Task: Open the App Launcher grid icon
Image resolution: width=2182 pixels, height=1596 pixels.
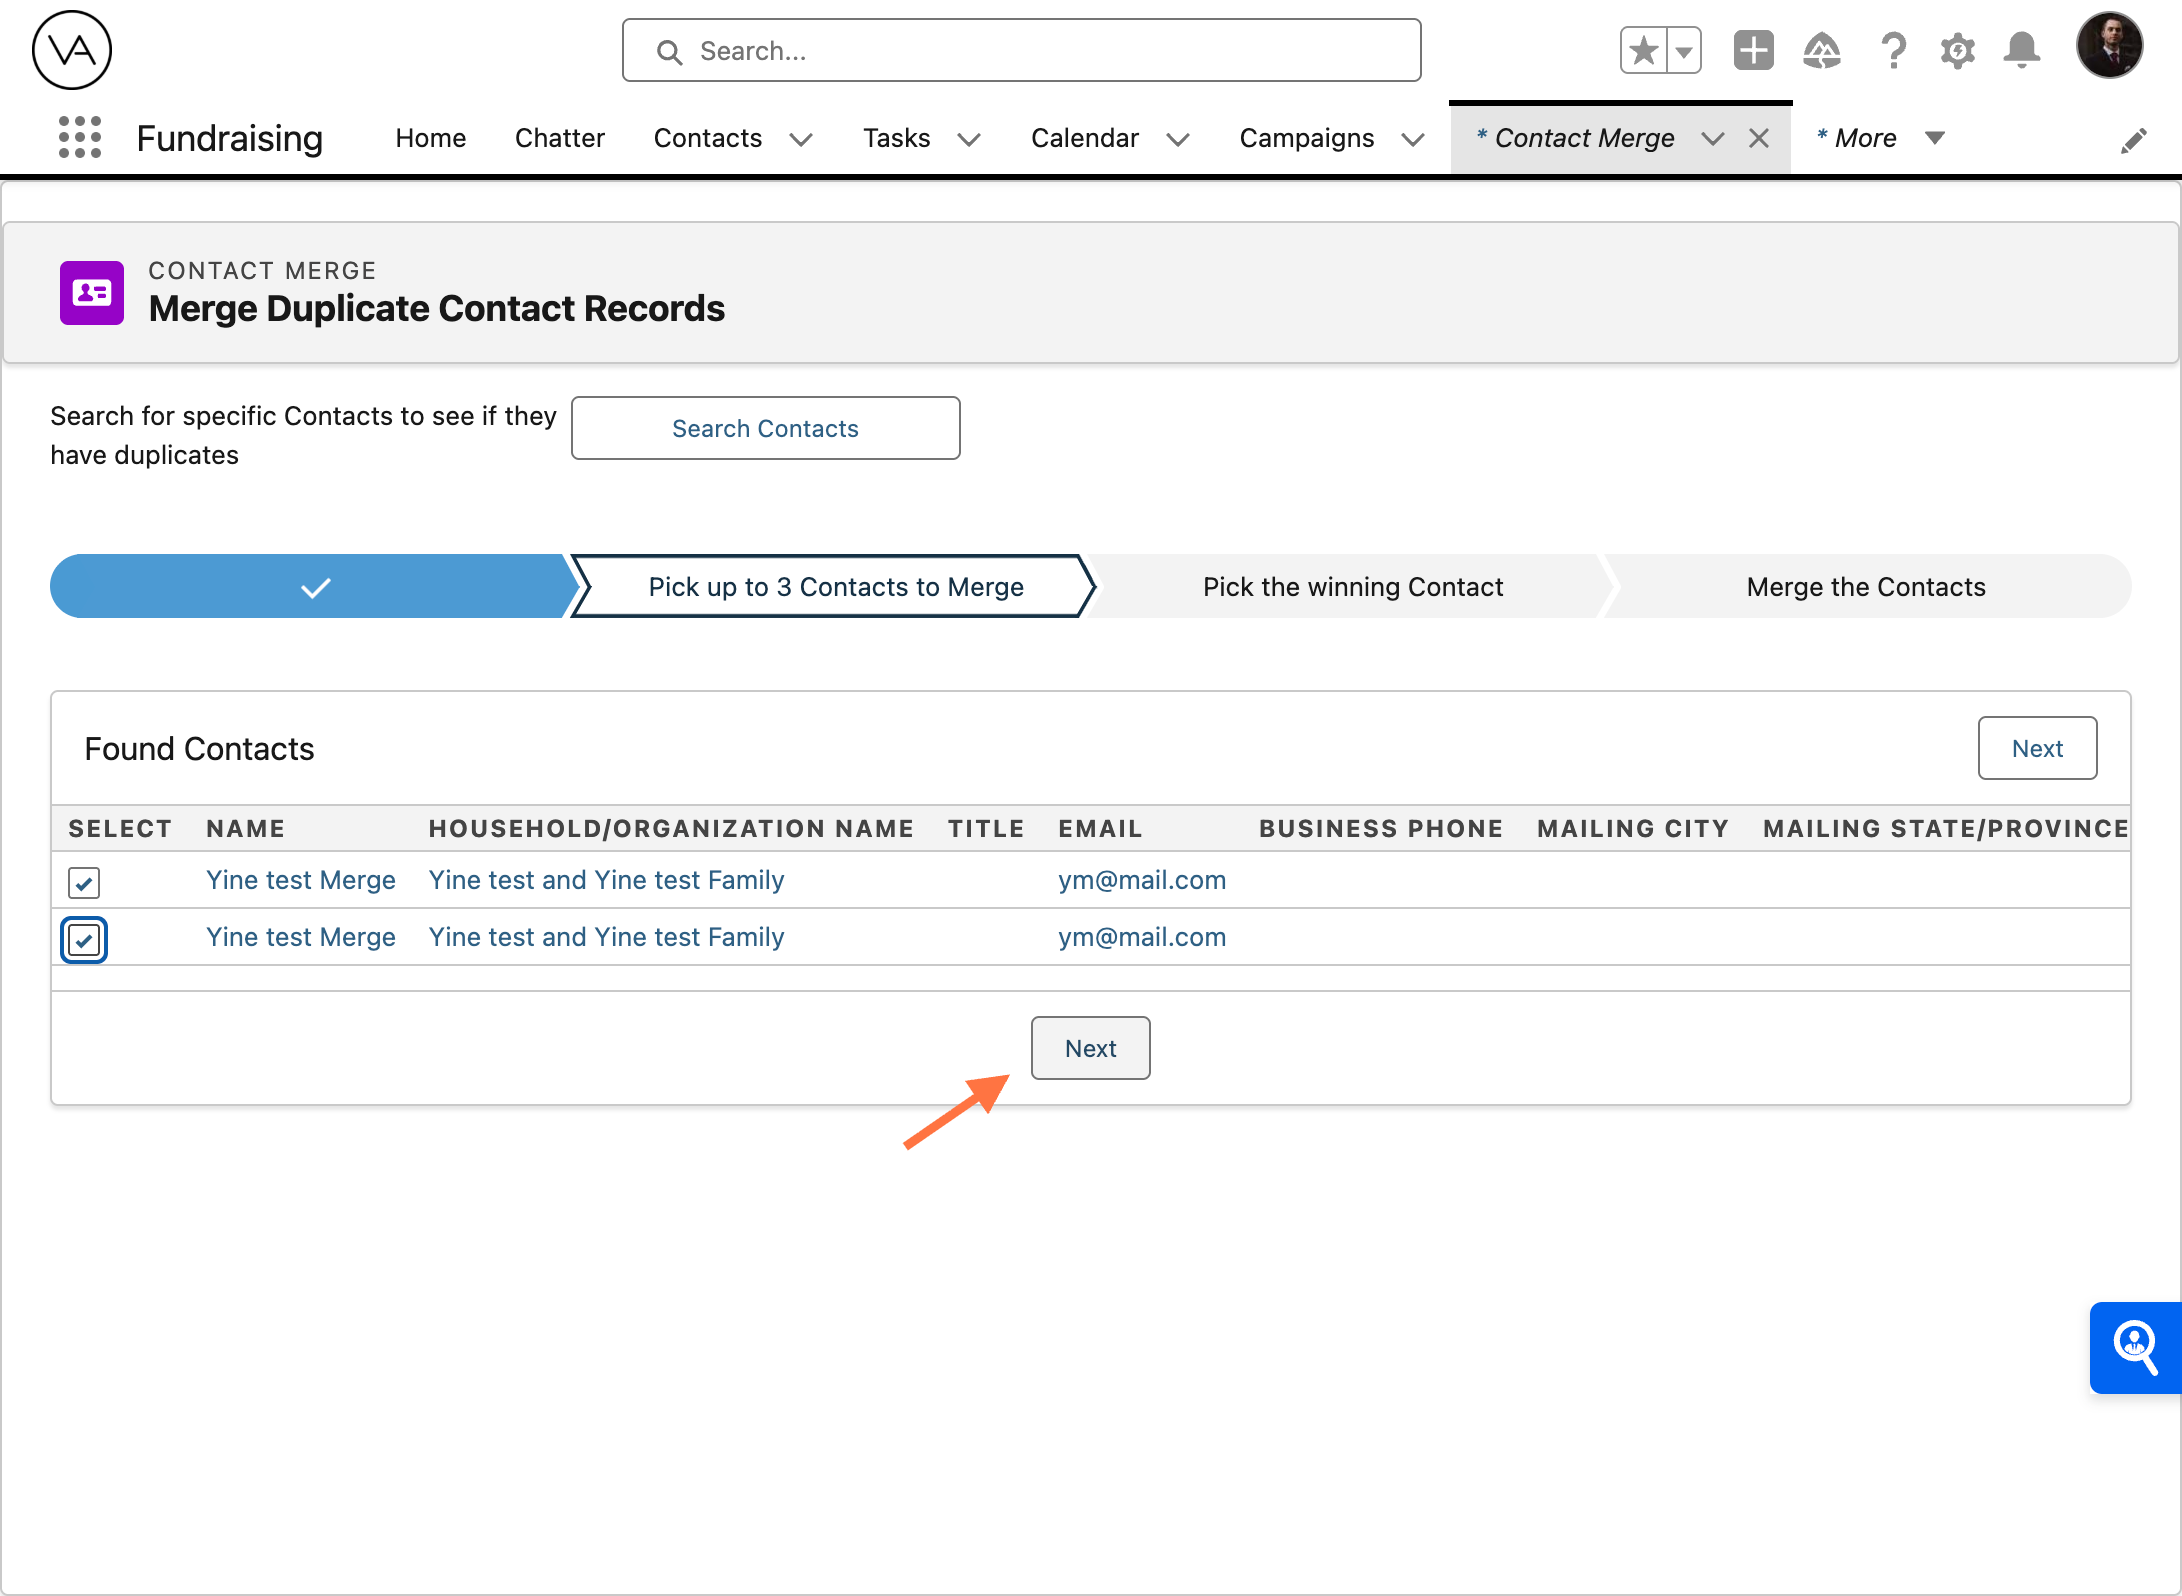Action: (80, 138)
